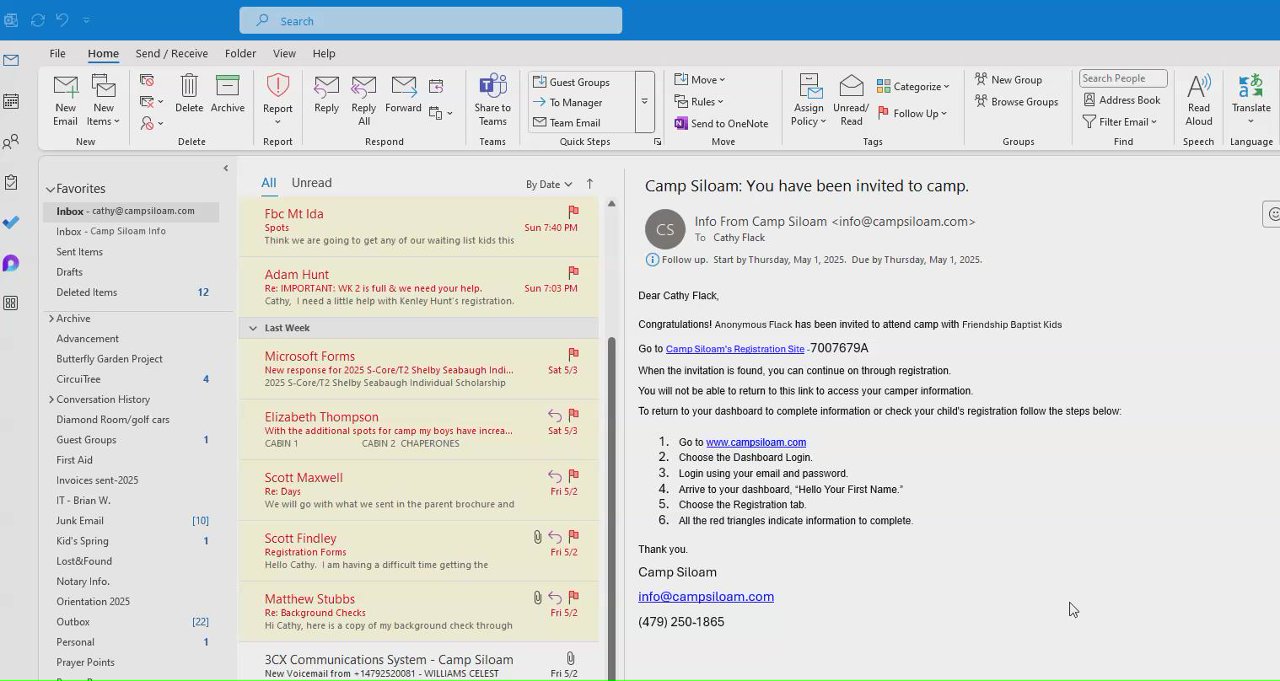Open Camp Siloam's Registration Site link
The width and height of the screenshot is (1280, 681).
click(735, 349)
